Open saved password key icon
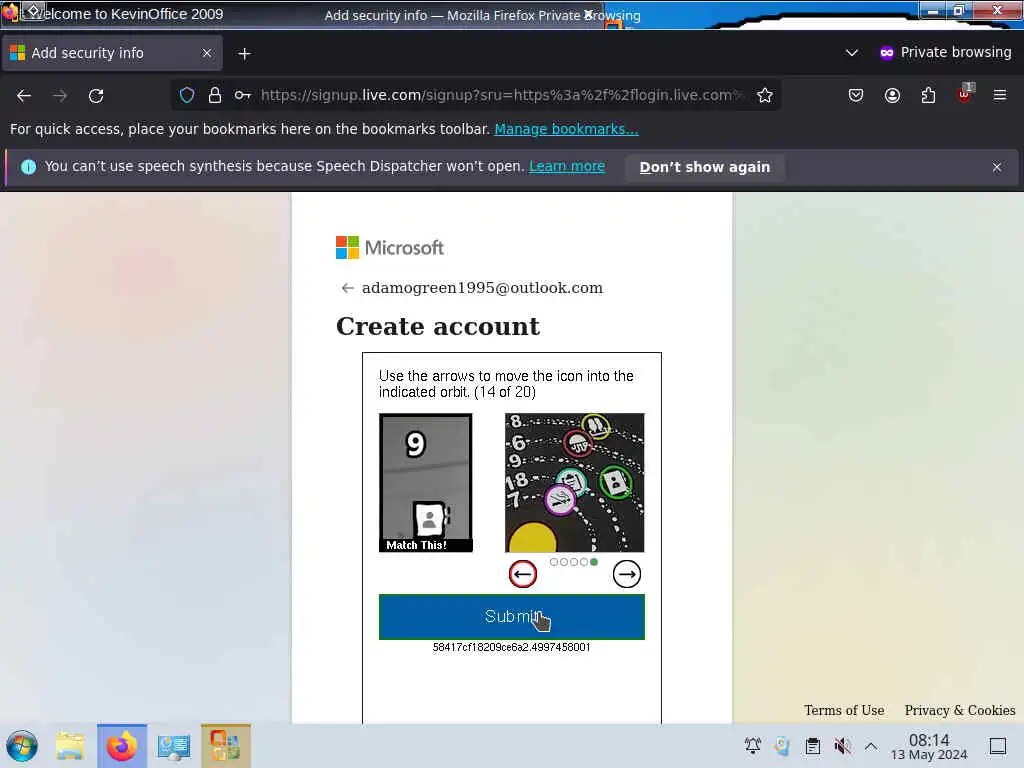1024x768 pixels. [242, 95]
